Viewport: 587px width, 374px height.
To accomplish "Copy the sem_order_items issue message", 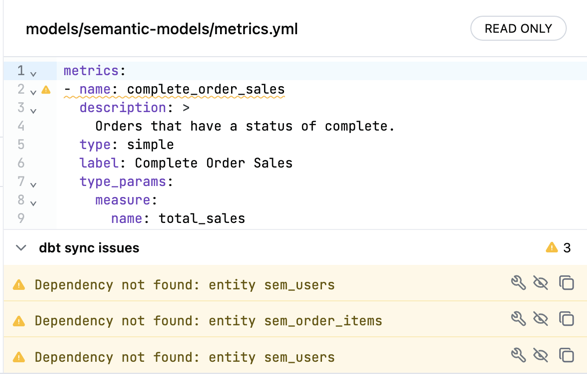I will point(566,319).
